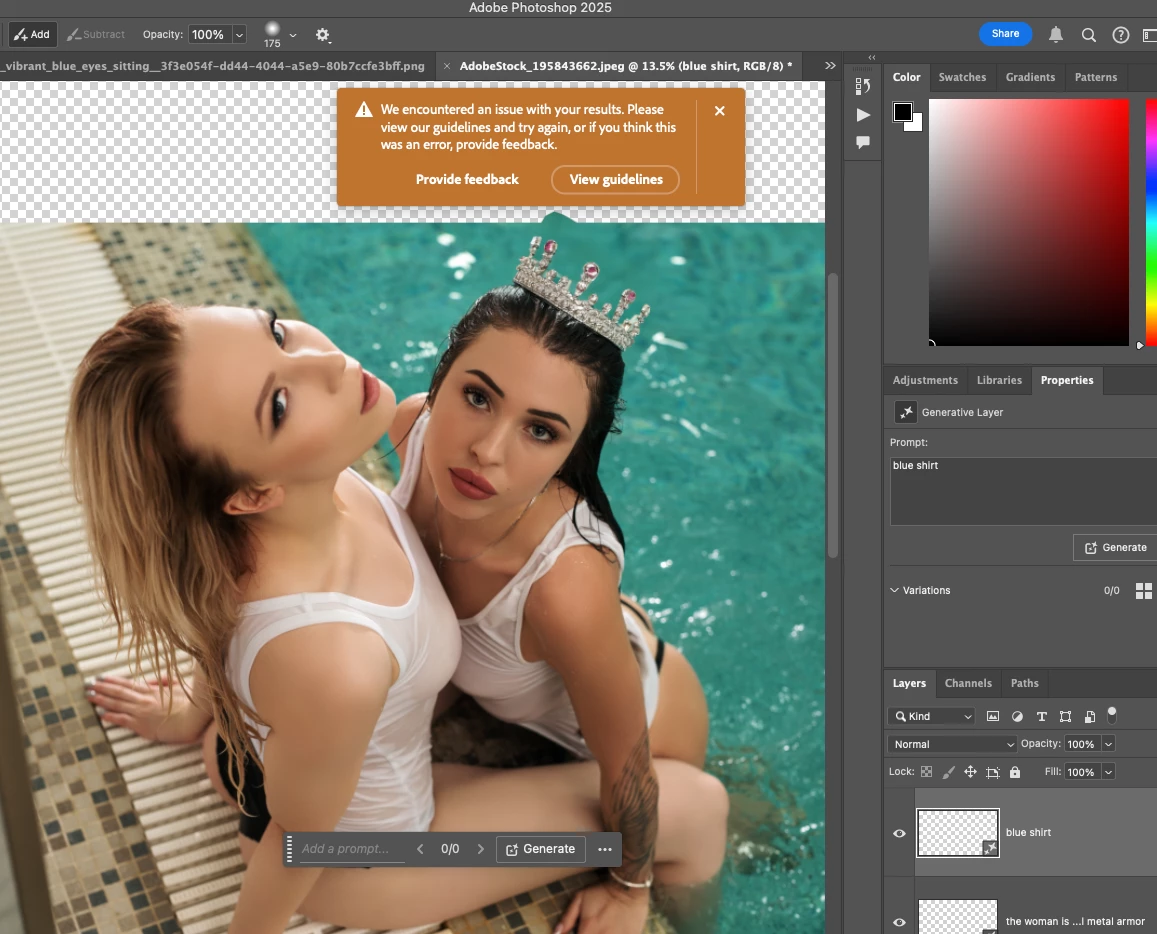Open the layer Opacity dropdown arrow

coord(1108,744)
